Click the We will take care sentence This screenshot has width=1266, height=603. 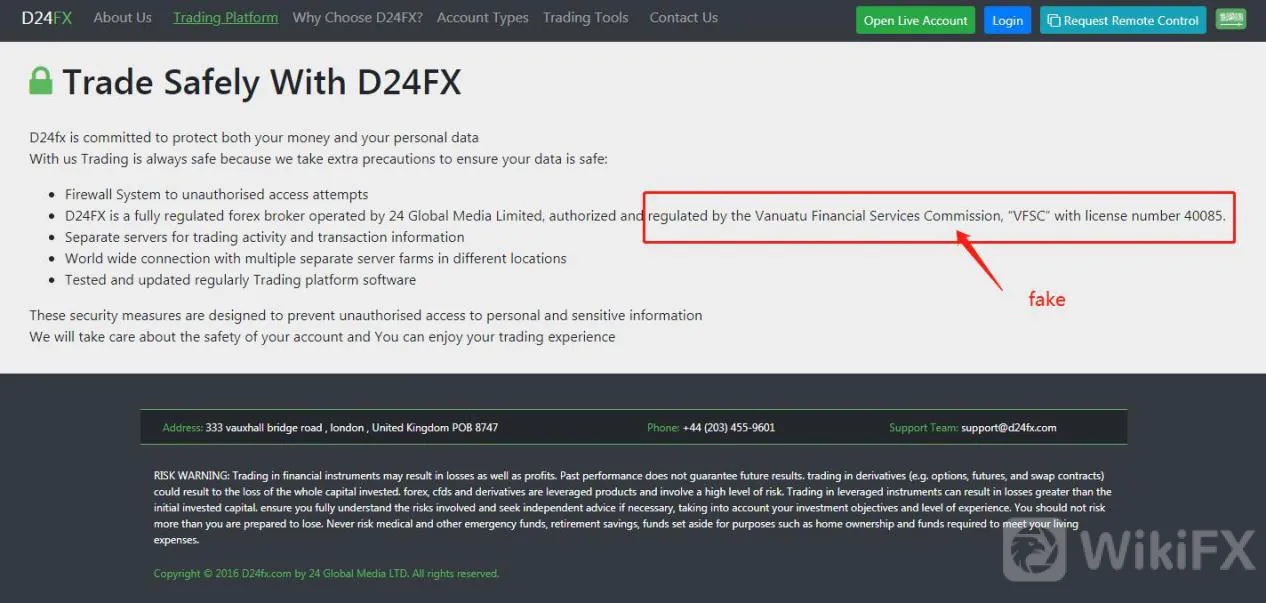322,337
